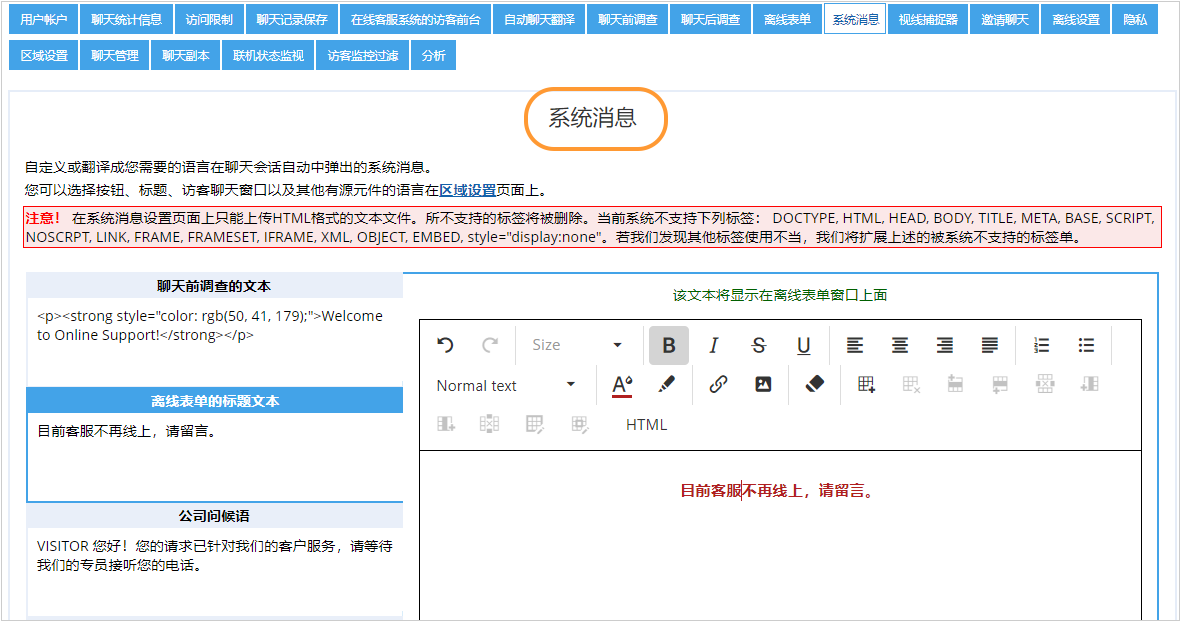Justify text alignment
The width and height of the screenshot is (1181, 622).
tap(990, 346)
